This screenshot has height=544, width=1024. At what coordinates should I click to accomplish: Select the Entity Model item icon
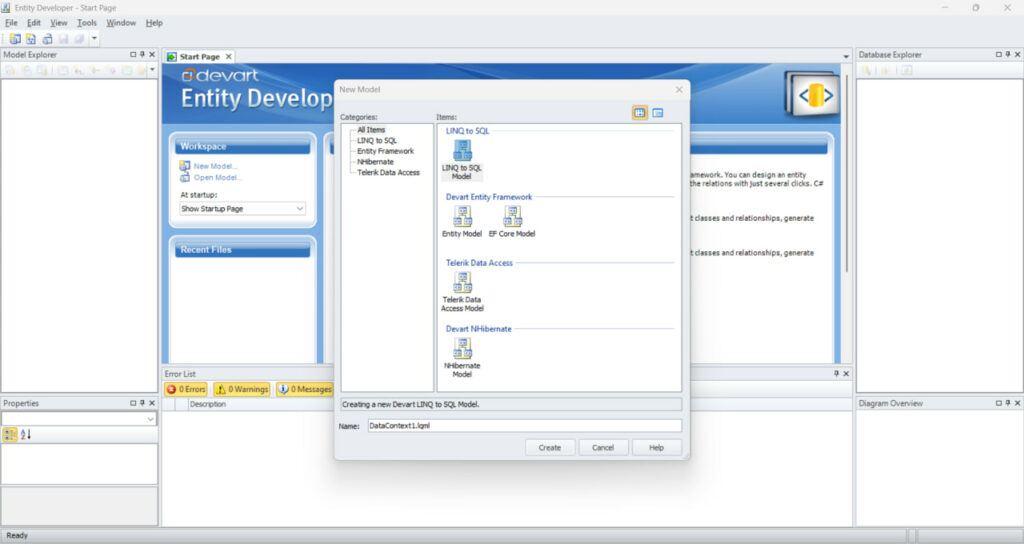[462, 216]
